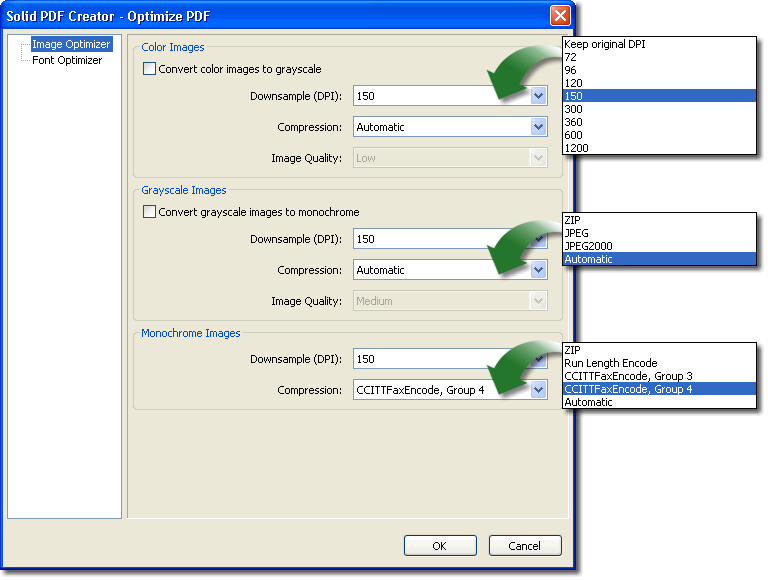The image size is (768, 580).
Task: Choose Keep original DPI option
Action: [x=659, y=44]
